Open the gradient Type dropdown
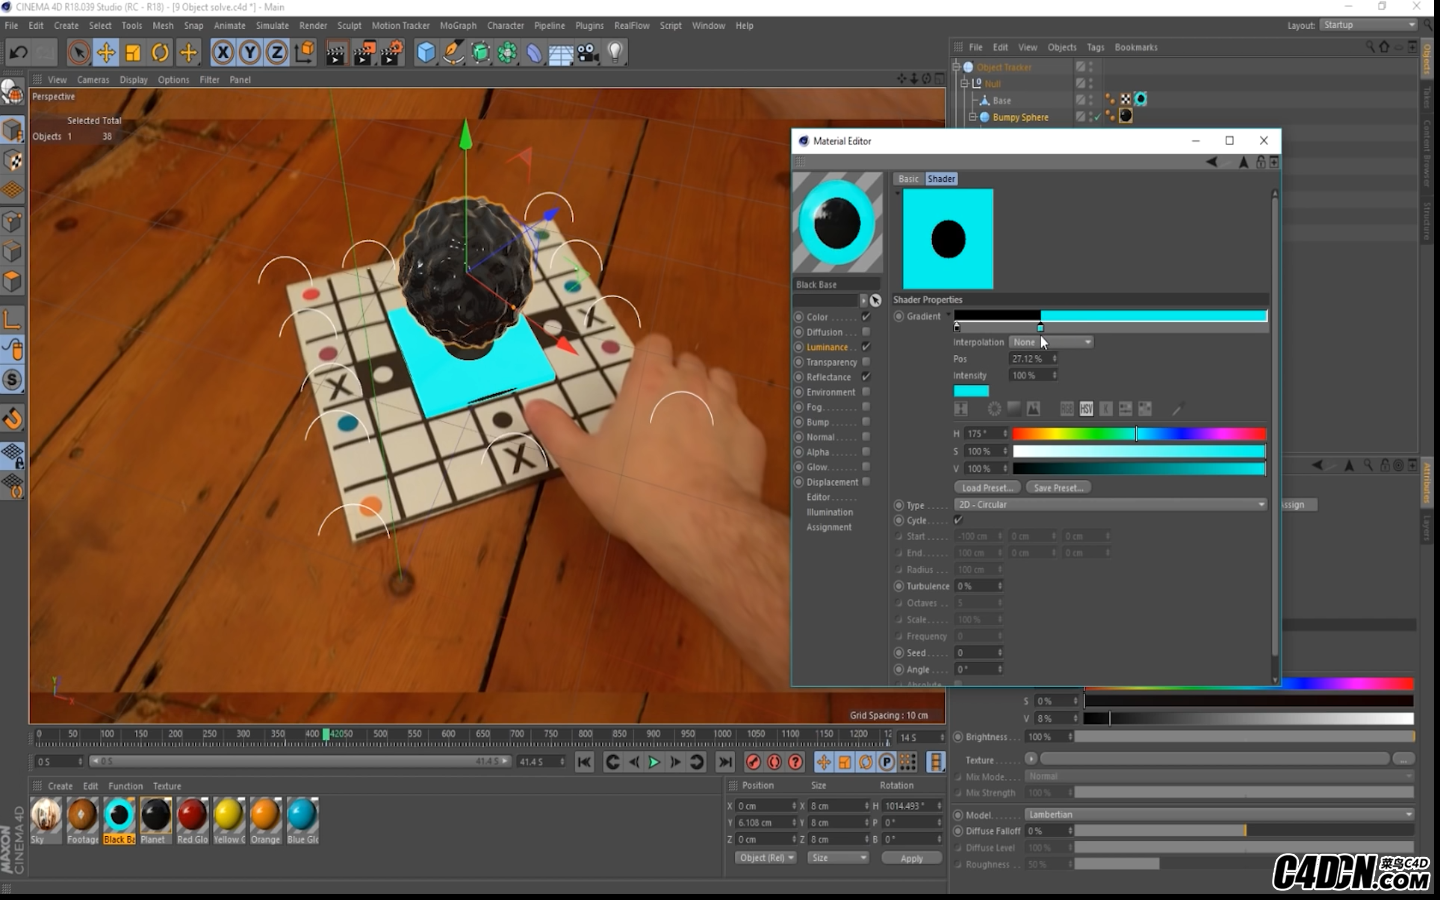The height and width of the screenshot is (900, 1440). [x=1111, y=505]
